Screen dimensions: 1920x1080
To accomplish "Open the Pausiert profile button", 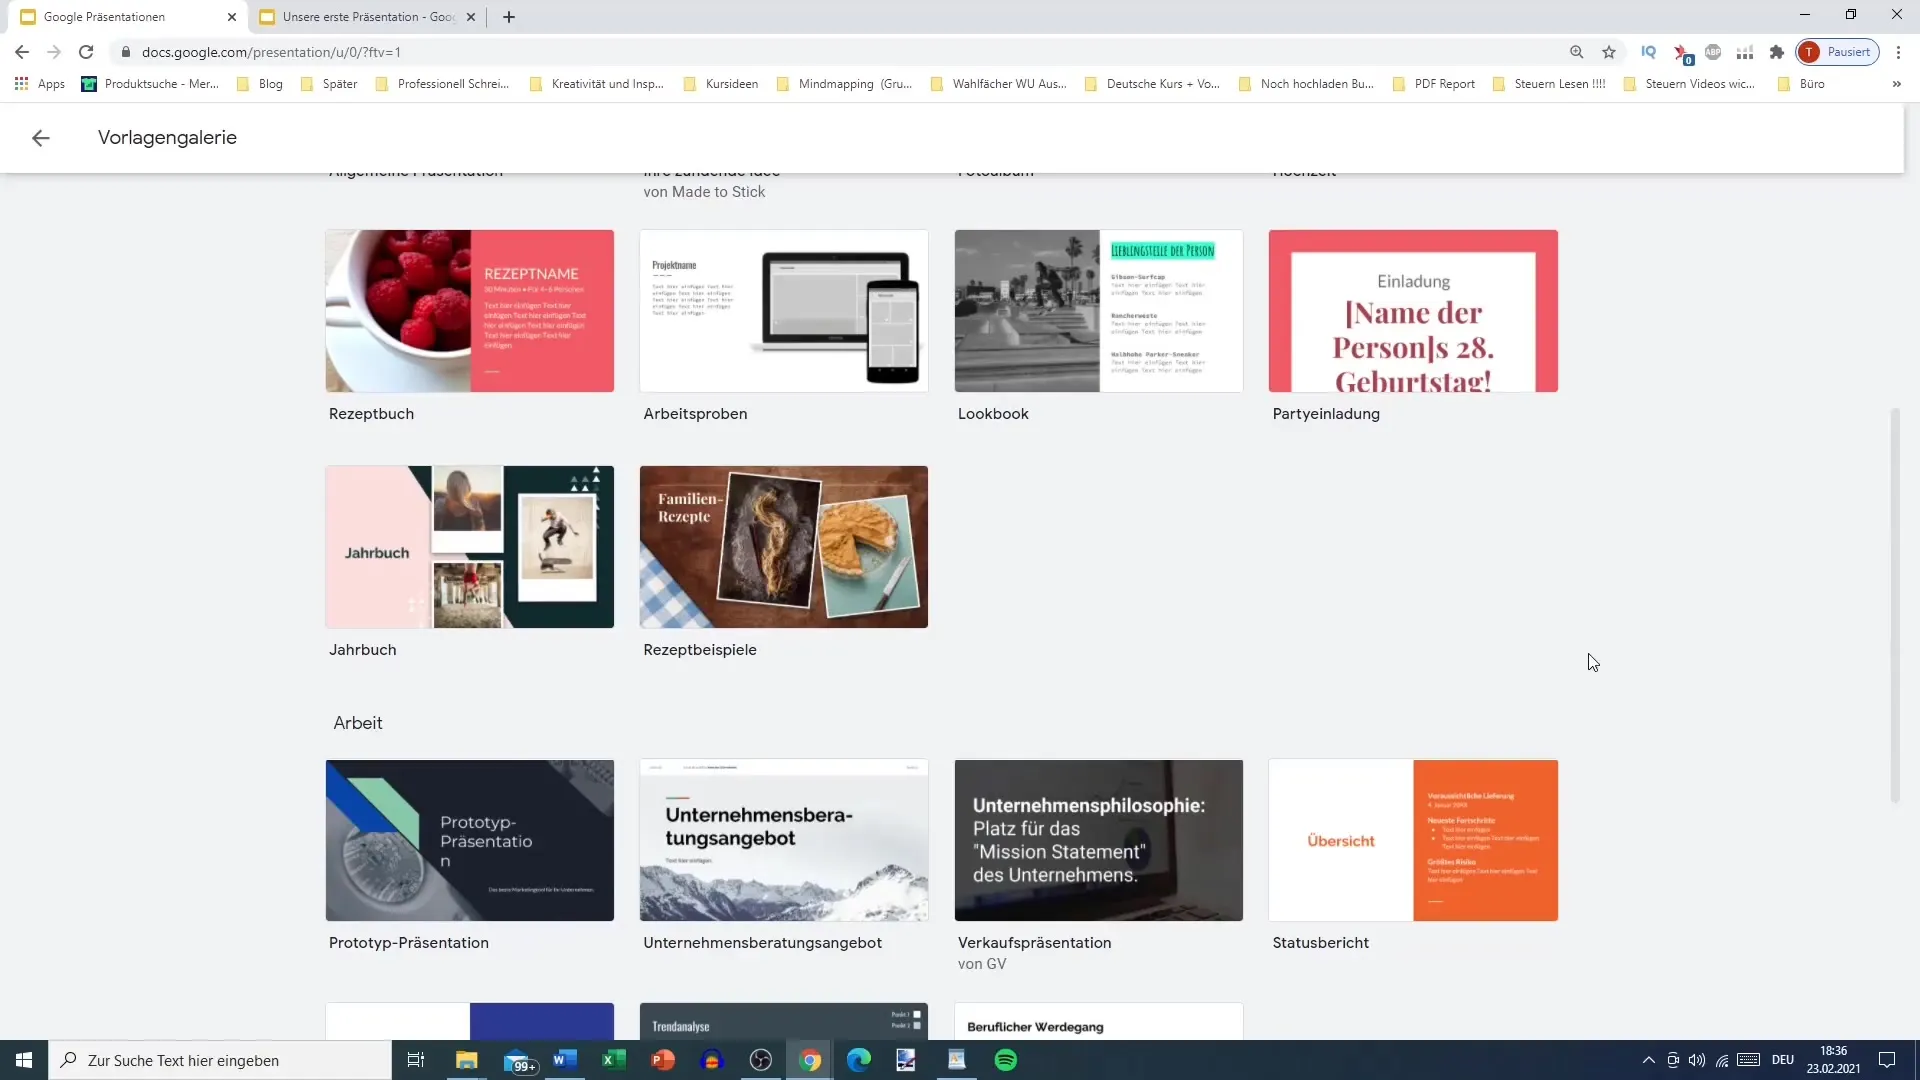I will [1838, 52].
